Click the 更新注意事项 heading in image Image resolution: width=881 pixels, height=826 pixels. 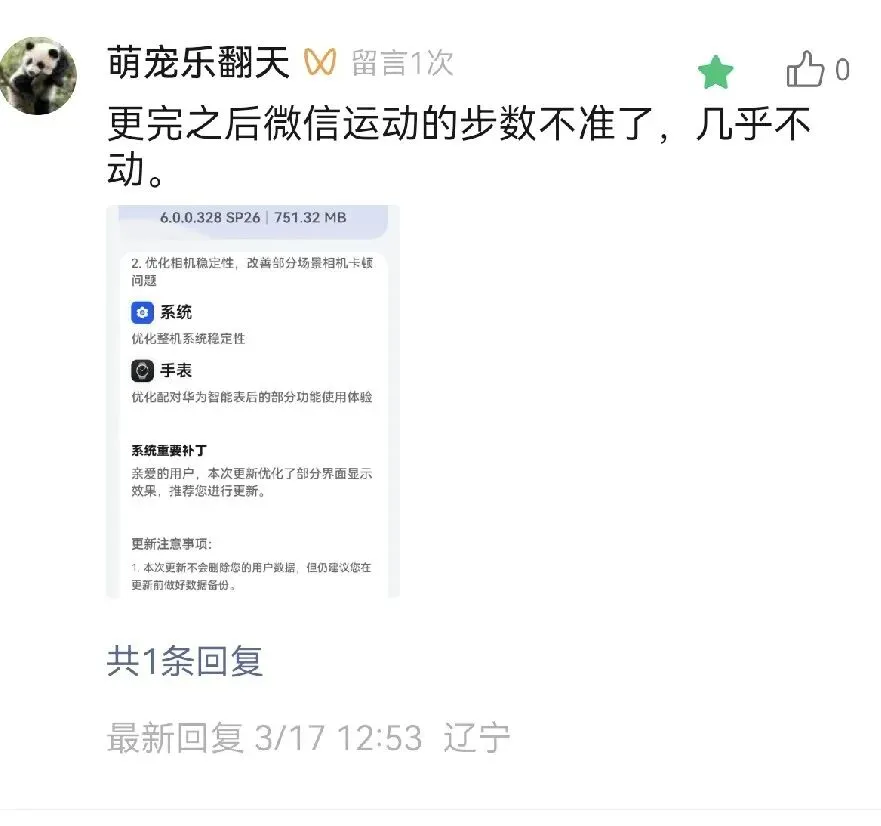tap(171, 544)
